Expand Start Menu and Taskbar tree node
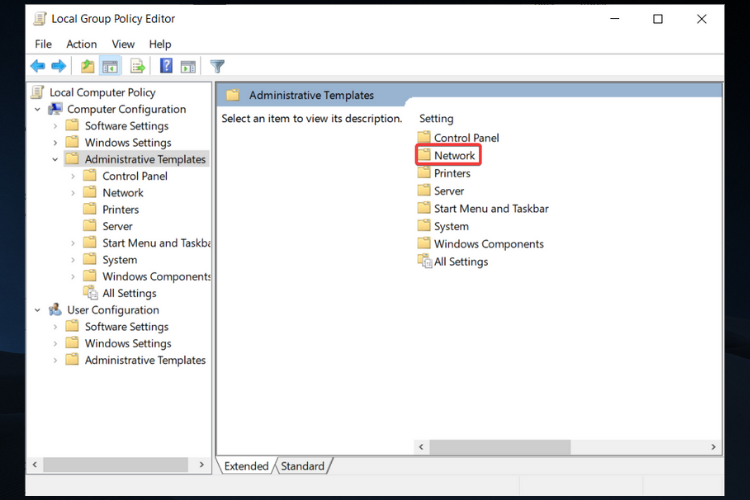This screenshot has width=750, height=500. [73, 244]
